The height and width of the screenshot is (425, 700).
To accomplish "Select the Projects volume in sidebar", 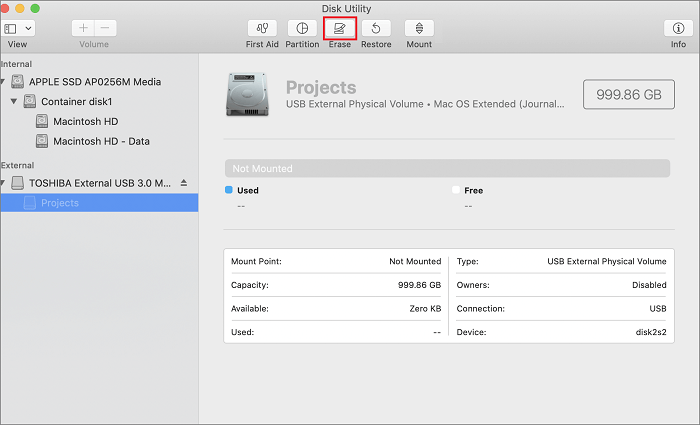I will click(60, 203).
